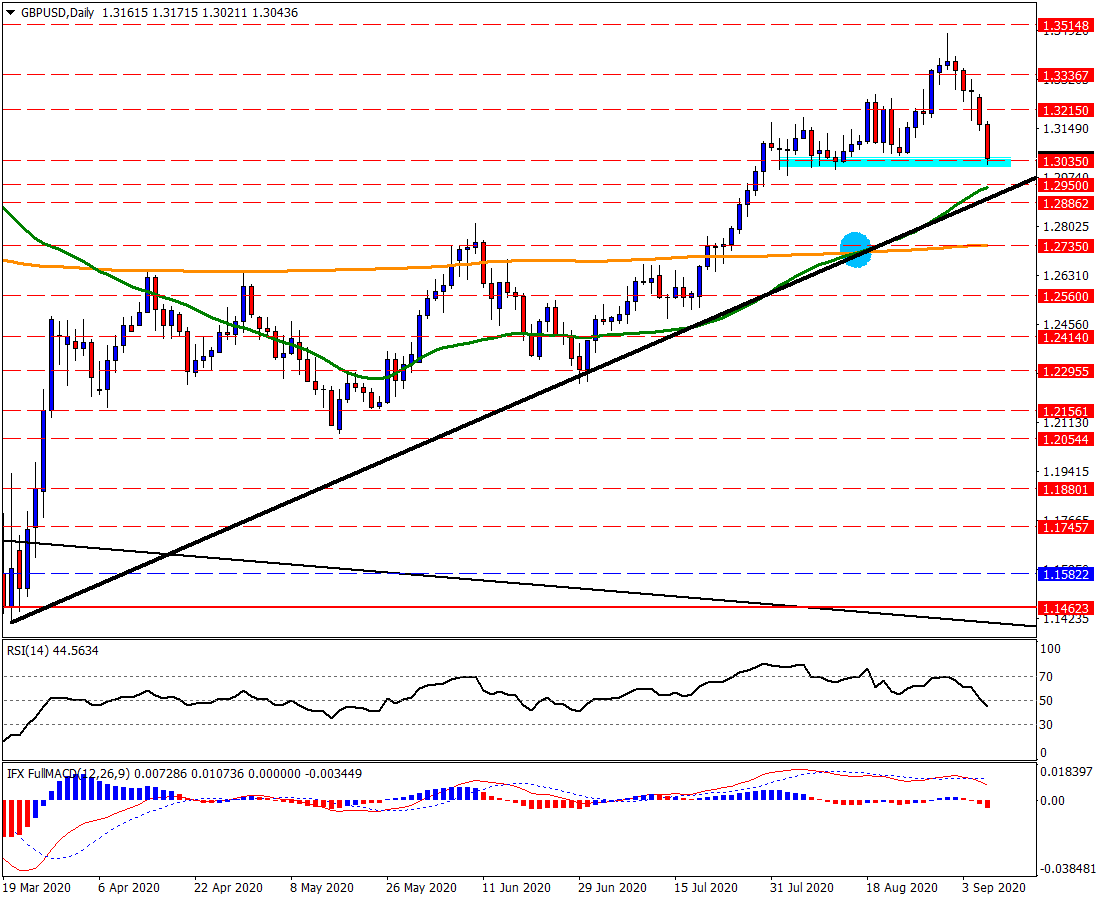Click the 1.18801 price level label

[x=1066, y=489]
